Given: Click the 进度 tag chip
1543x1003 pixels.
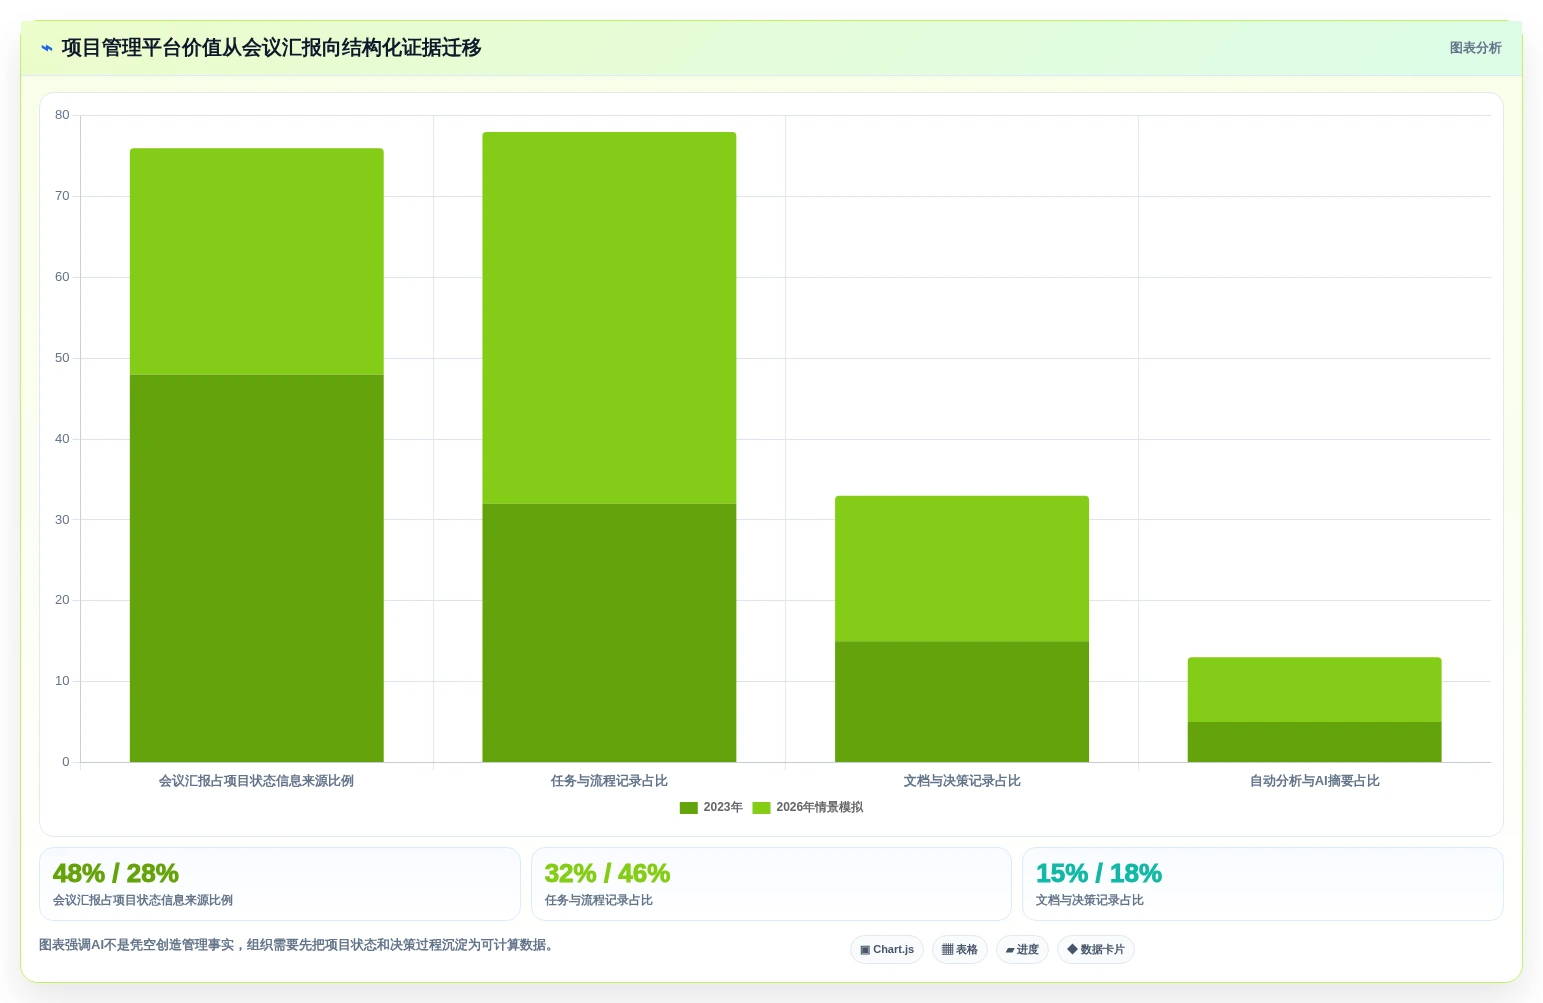Looking at the screenshot, I should [x=1022, y=950].
